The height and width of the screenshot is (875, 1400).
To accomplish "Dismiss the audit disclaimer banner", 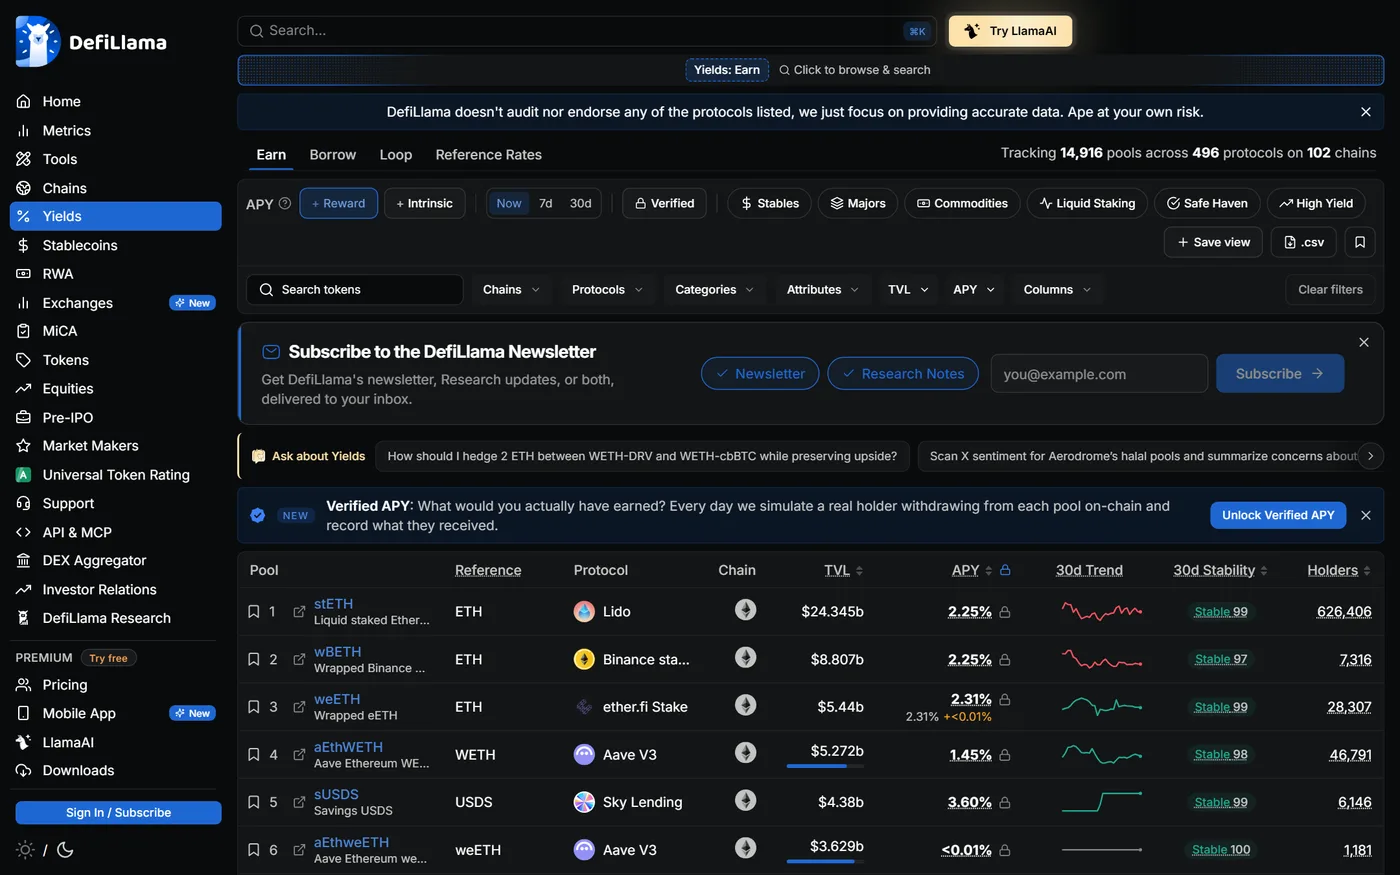I will coord(1366,112).
